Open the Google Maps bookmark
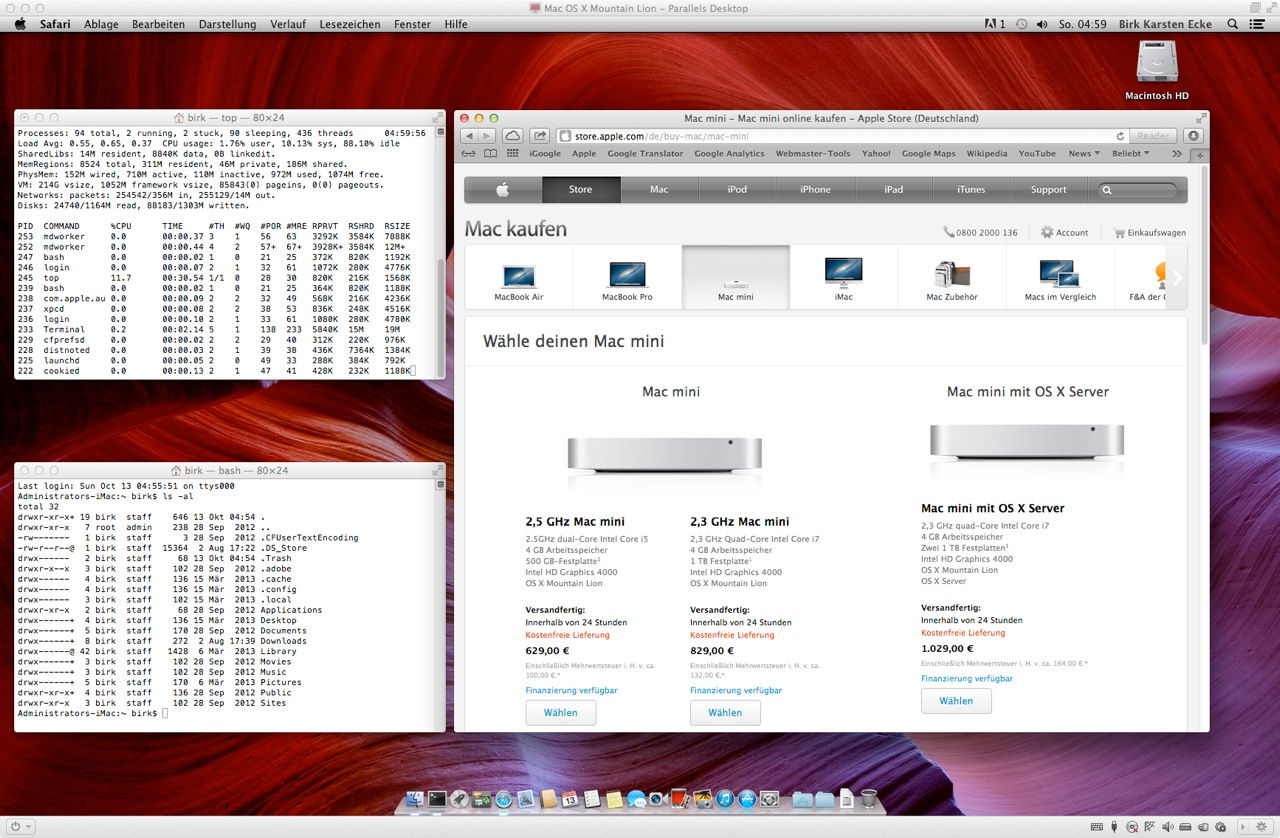Viewport: 1280px width, 838px height. click(x=928, y=154)
